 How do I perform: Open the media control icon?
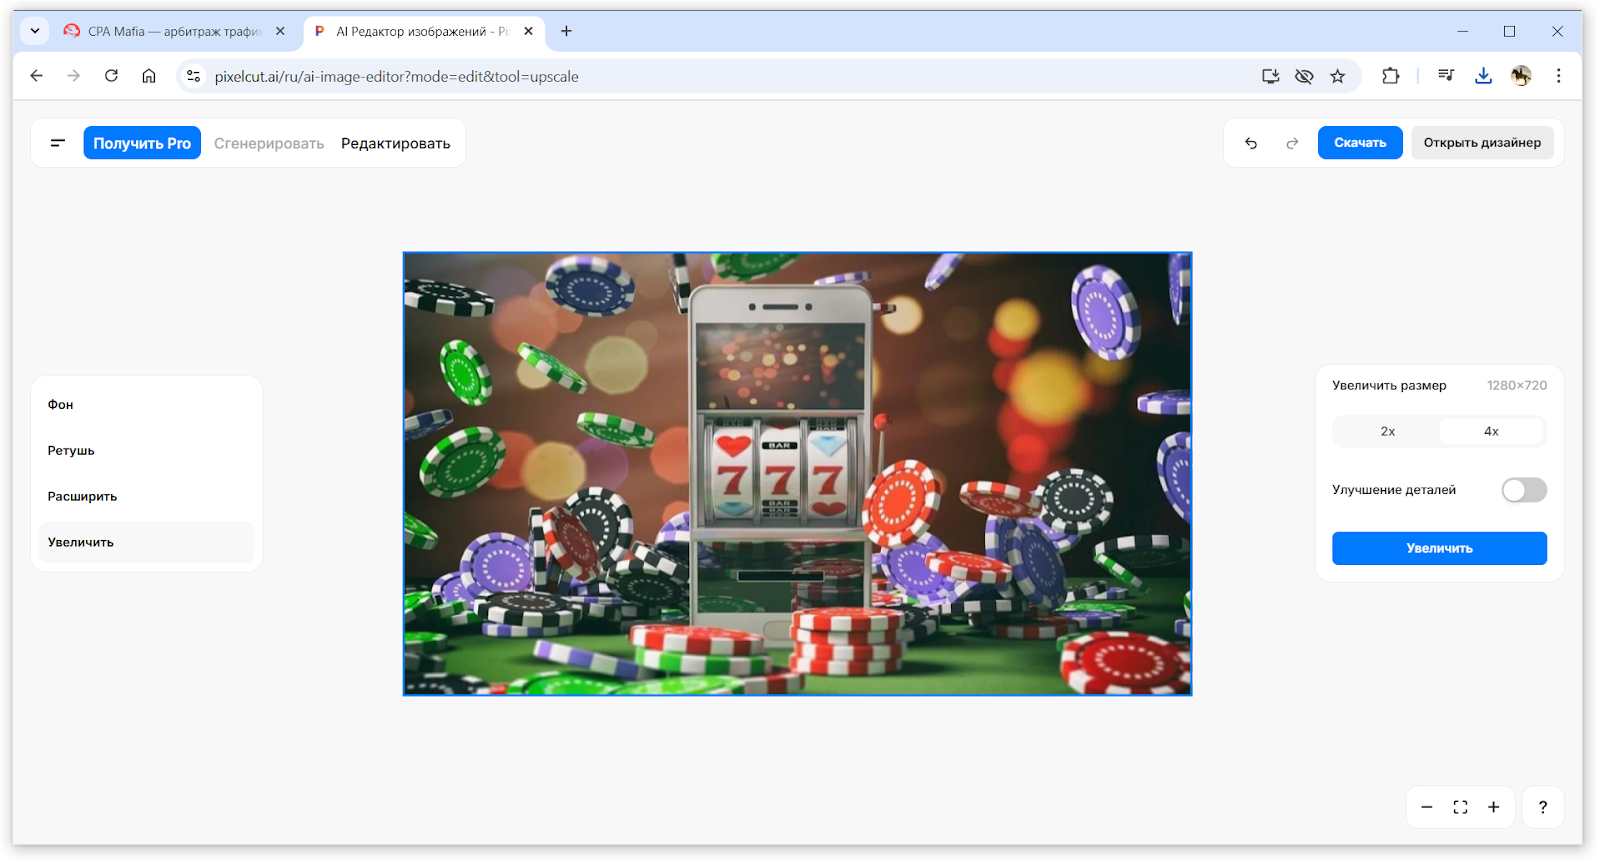coord(1446,76)
